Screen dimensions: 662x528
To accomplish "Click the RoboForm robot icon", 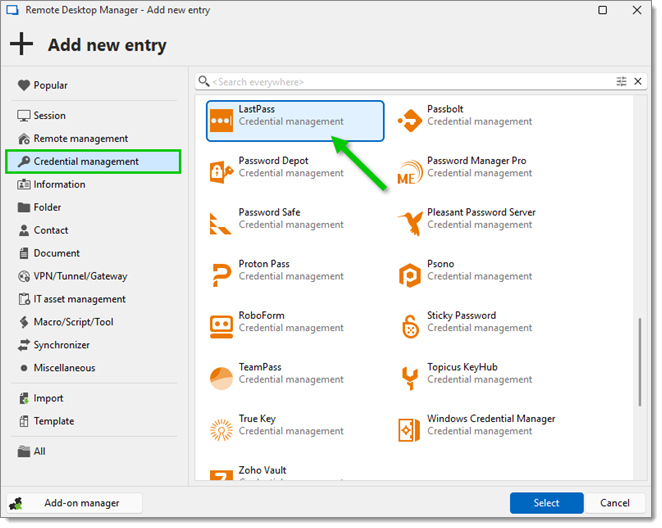I will [x=221, y=327].
